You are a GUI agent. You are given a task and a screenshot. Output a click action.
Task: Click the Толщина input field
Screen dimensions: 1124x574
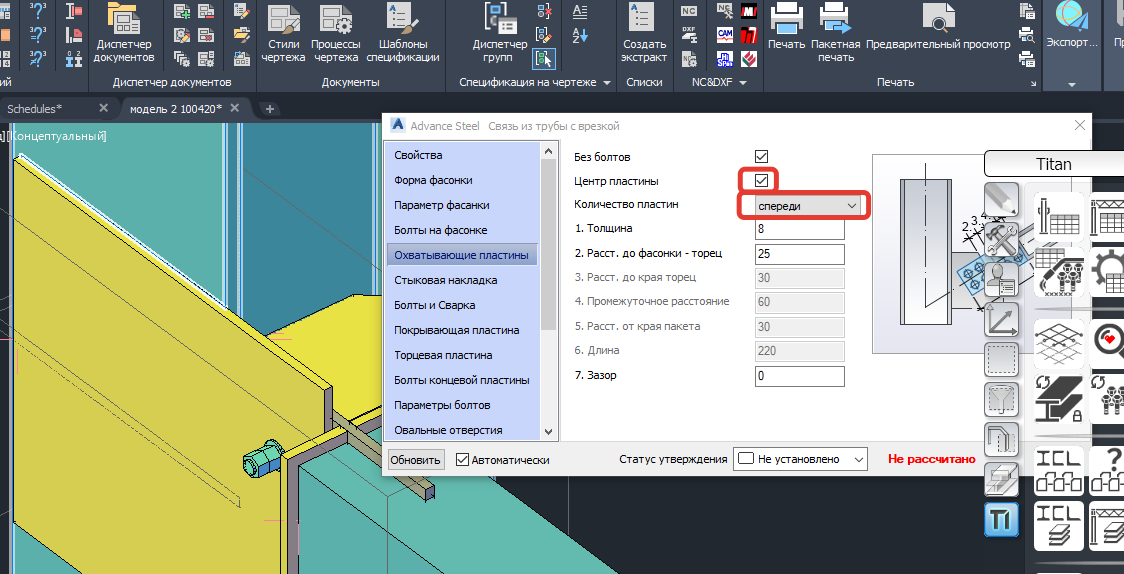pyautogui.click(x=799, y=229)
